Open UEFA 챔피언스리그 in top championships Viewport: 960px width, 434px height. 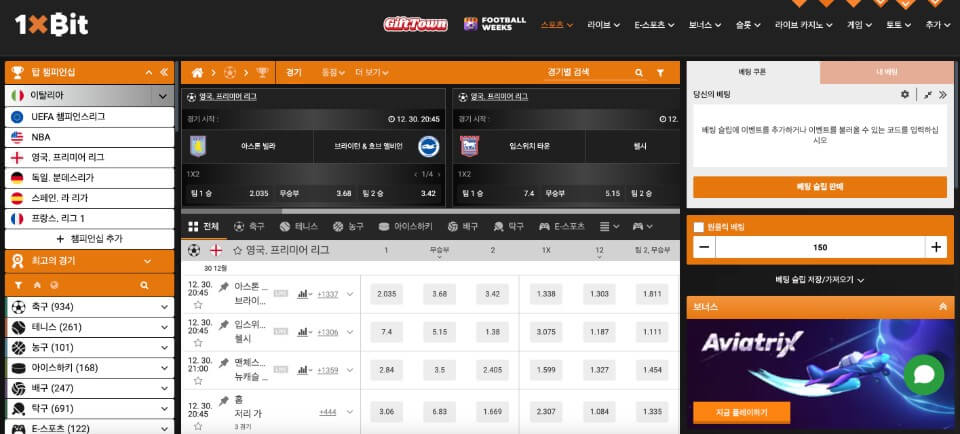click(x=89, y=116)
